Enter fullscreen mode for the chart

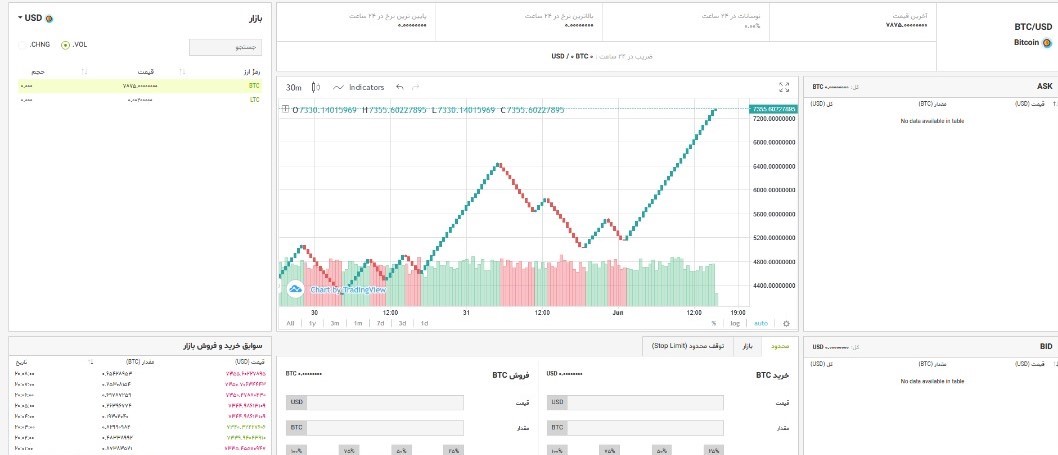pyautogui.click(x=784, y=88)
